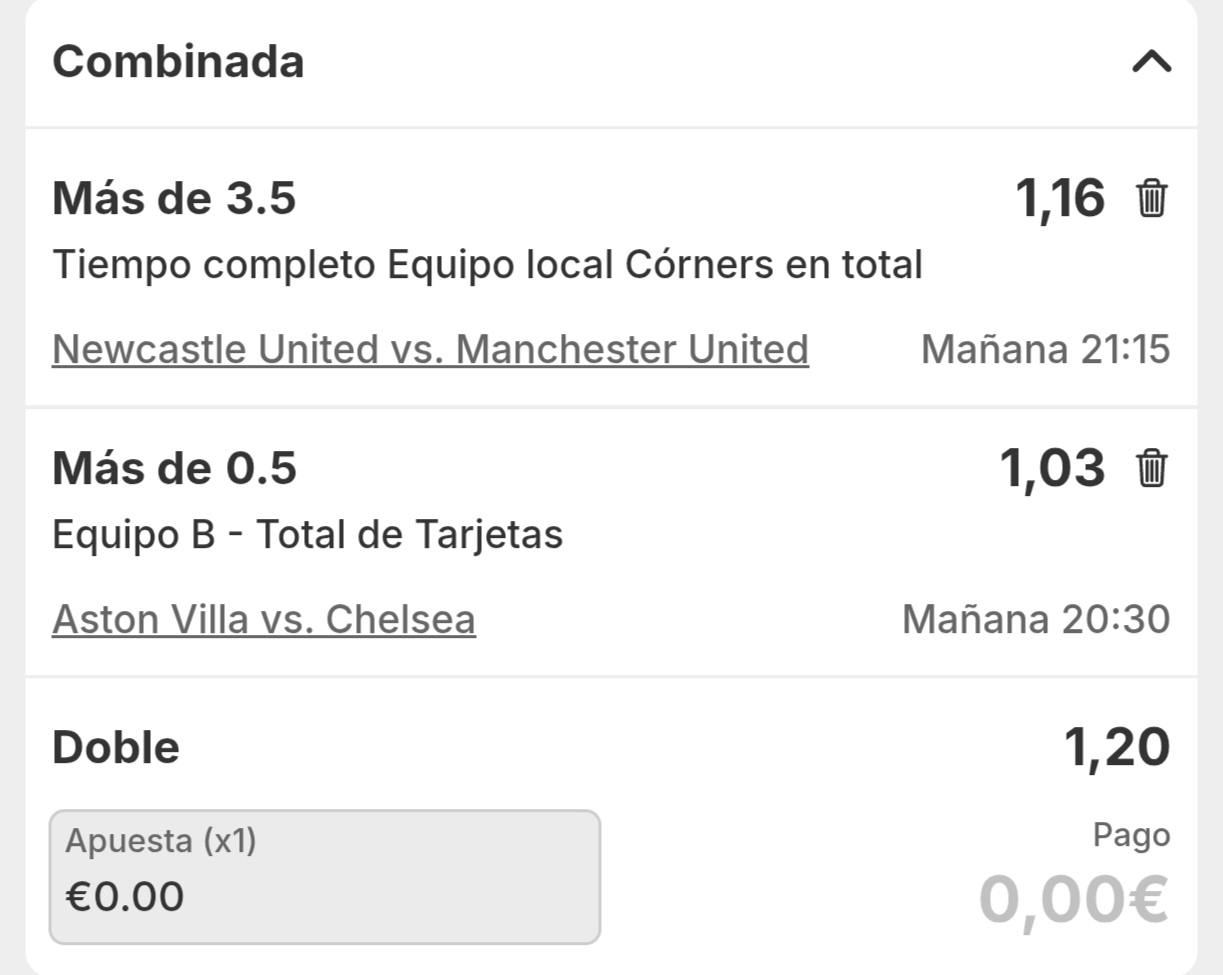Click the Más de 3.5 selection title
This screenshot has height=975, width=1223.
pyautogui.click(x=174, y=198)
